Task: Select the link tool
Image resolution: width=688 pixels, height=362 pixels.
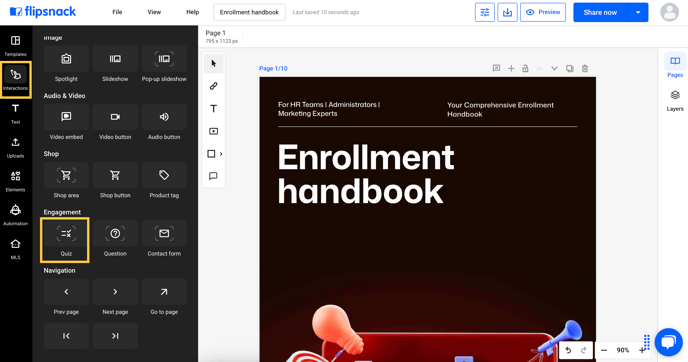Action: (x=214, y=86)
